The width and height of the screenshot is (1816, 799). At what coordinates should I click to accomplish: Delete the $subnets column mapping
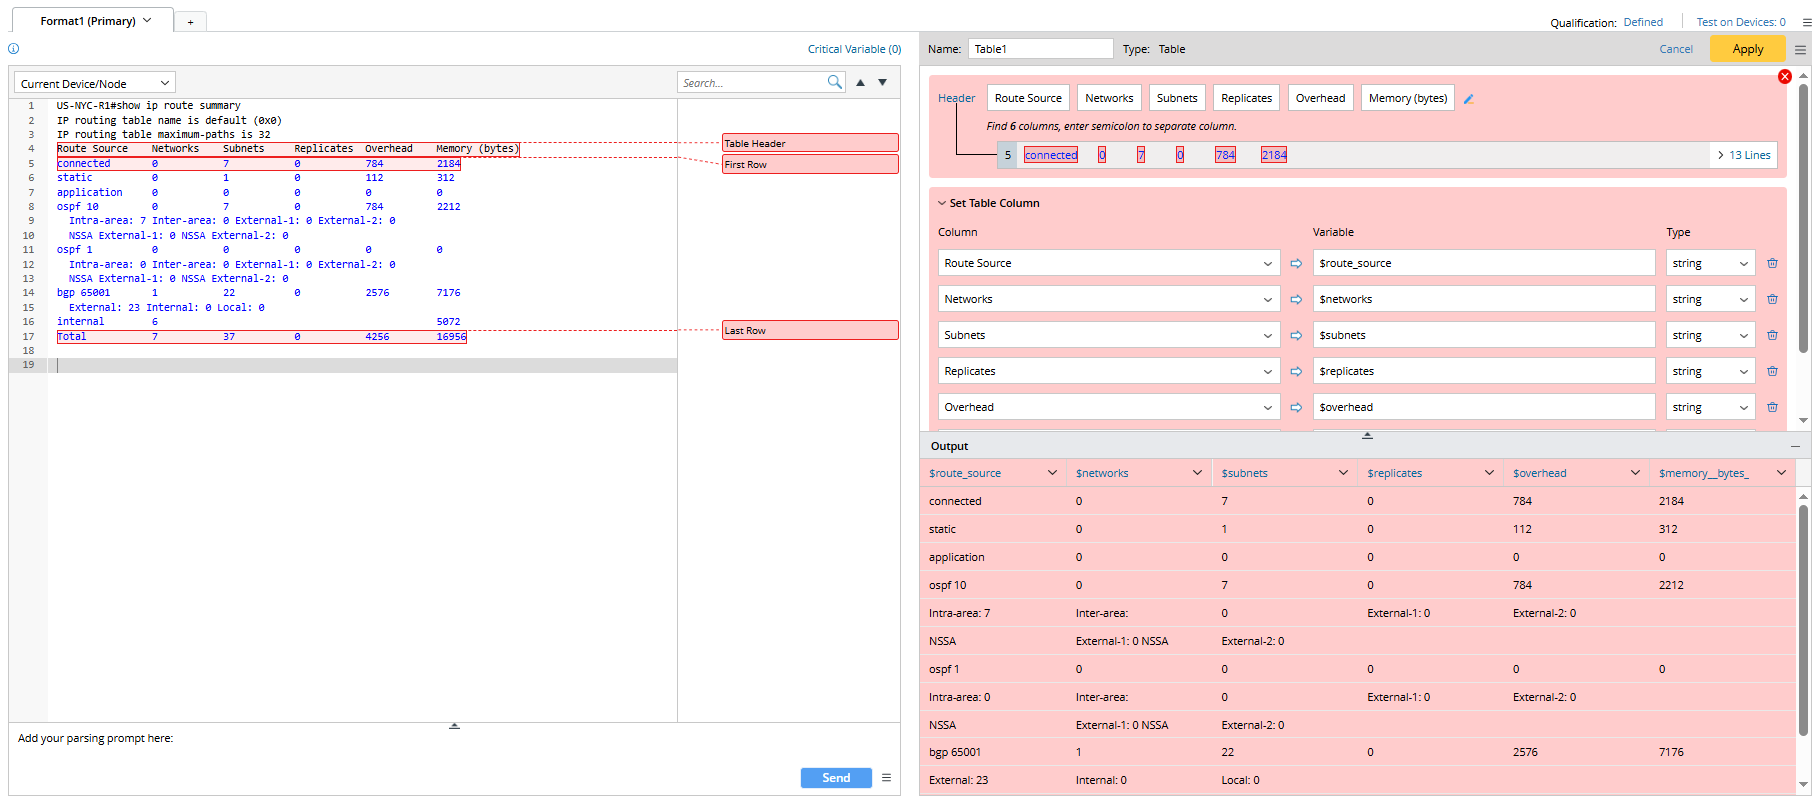coord(1772,335)
